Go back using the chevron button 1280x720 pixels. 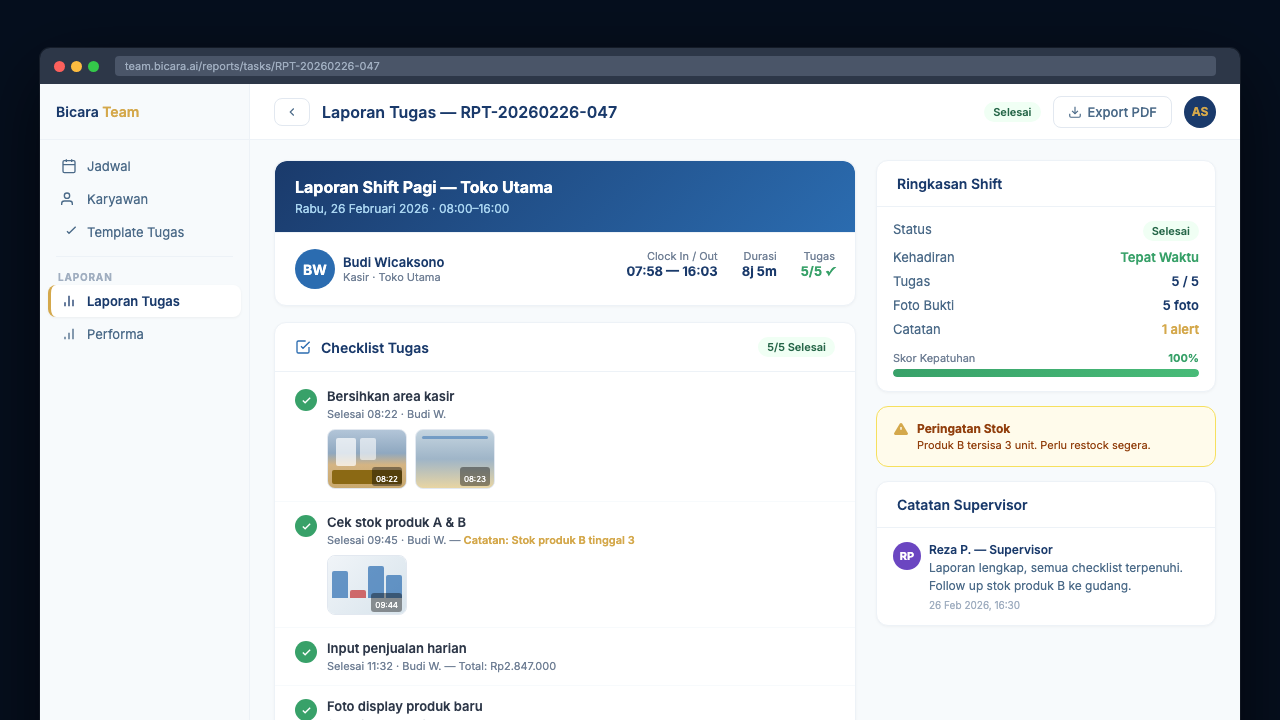point(292,112)
